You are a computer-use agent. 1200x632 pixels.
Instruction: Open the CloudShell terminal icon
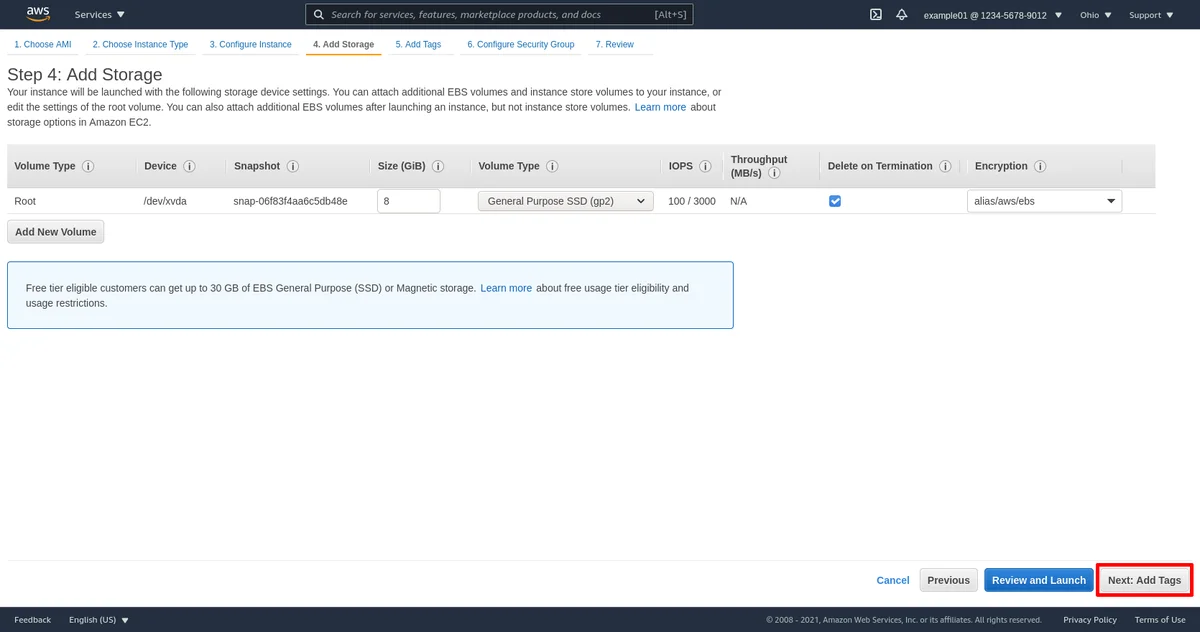pyautogui.click(x=875, y=15)
